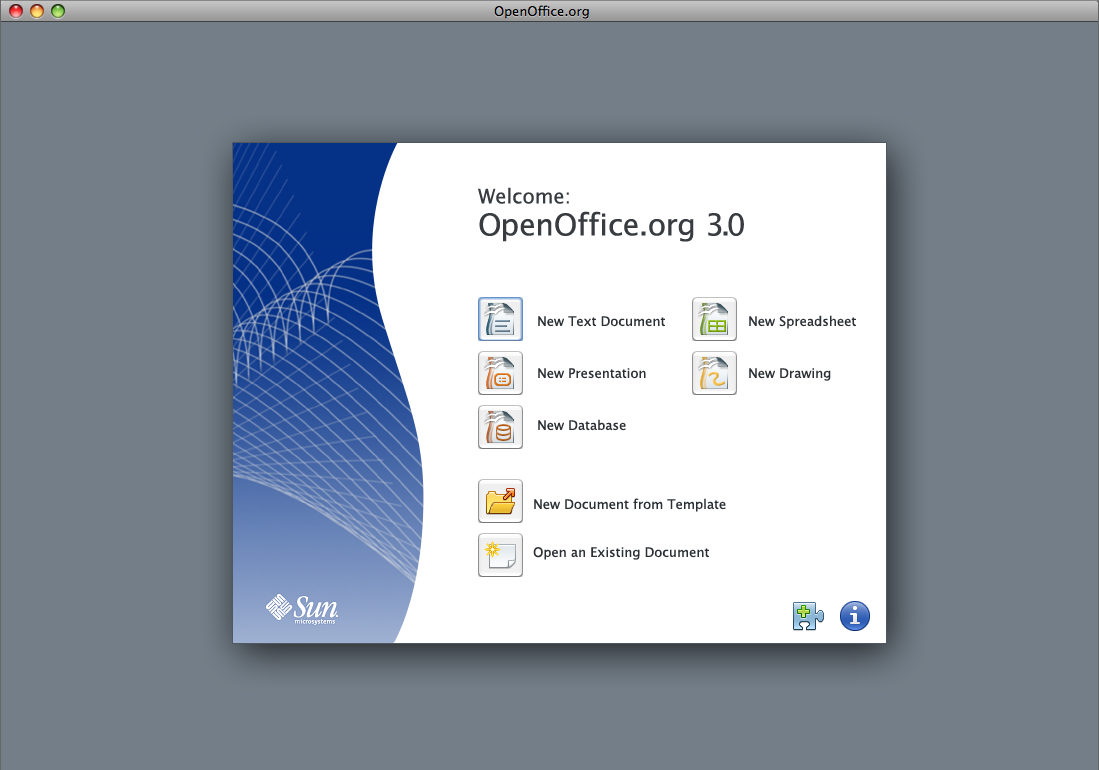Click the New Text Document icon

coord(500,320)
